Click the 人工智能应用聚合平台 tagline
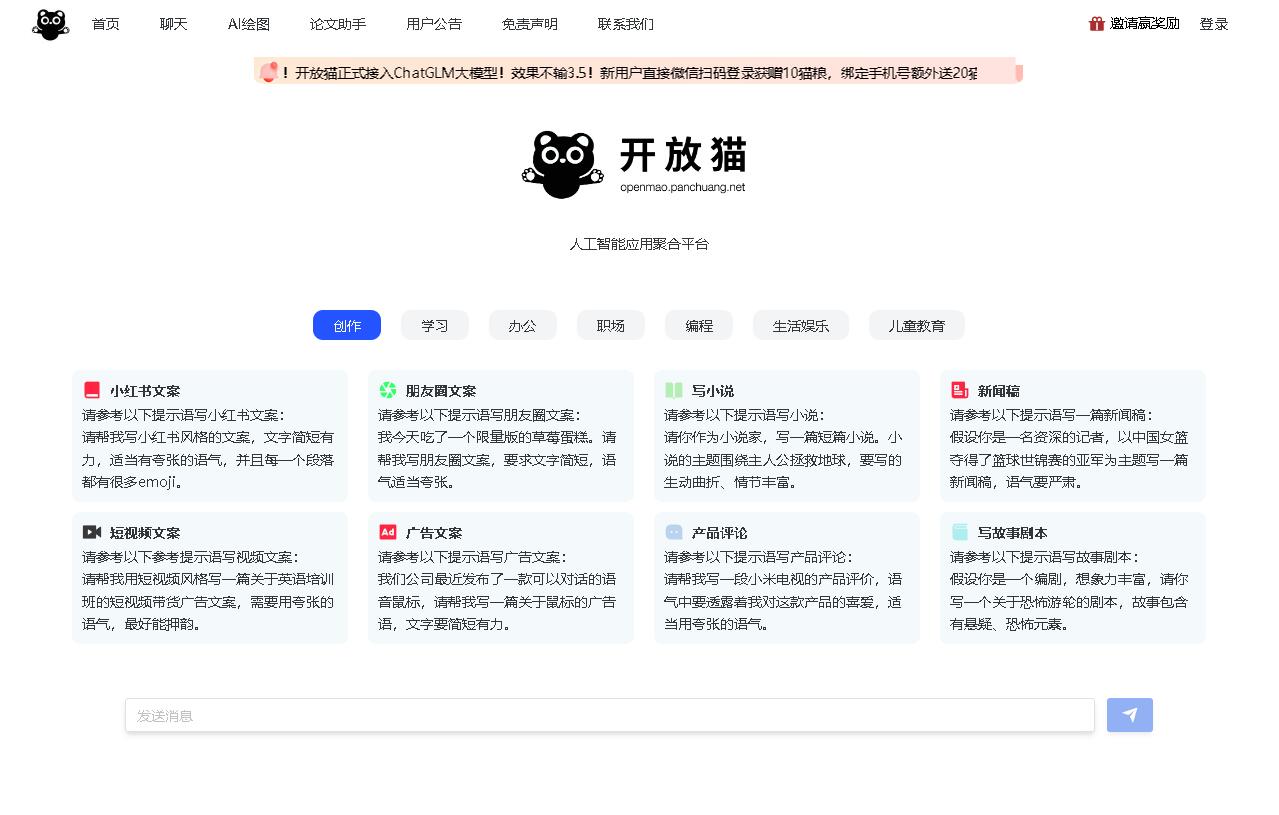 [x=639, y=244]
